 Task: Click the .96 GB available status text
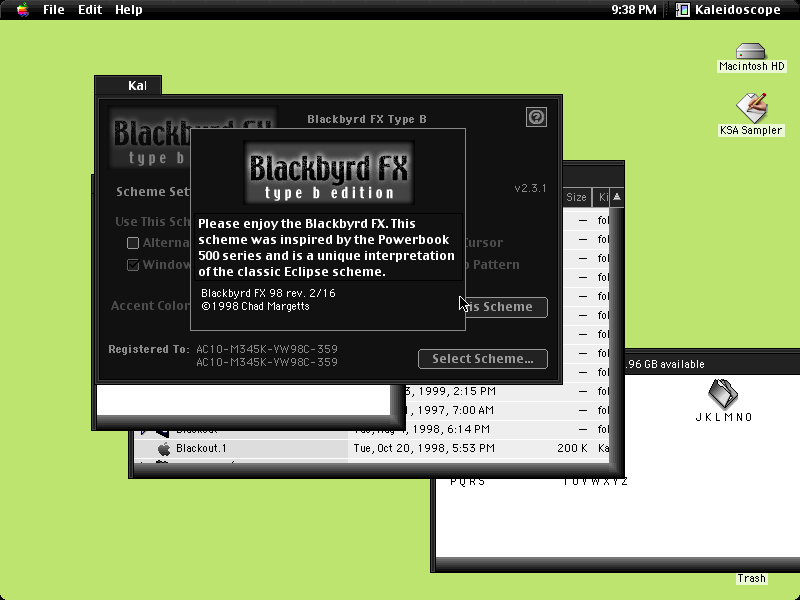(665, 364)
